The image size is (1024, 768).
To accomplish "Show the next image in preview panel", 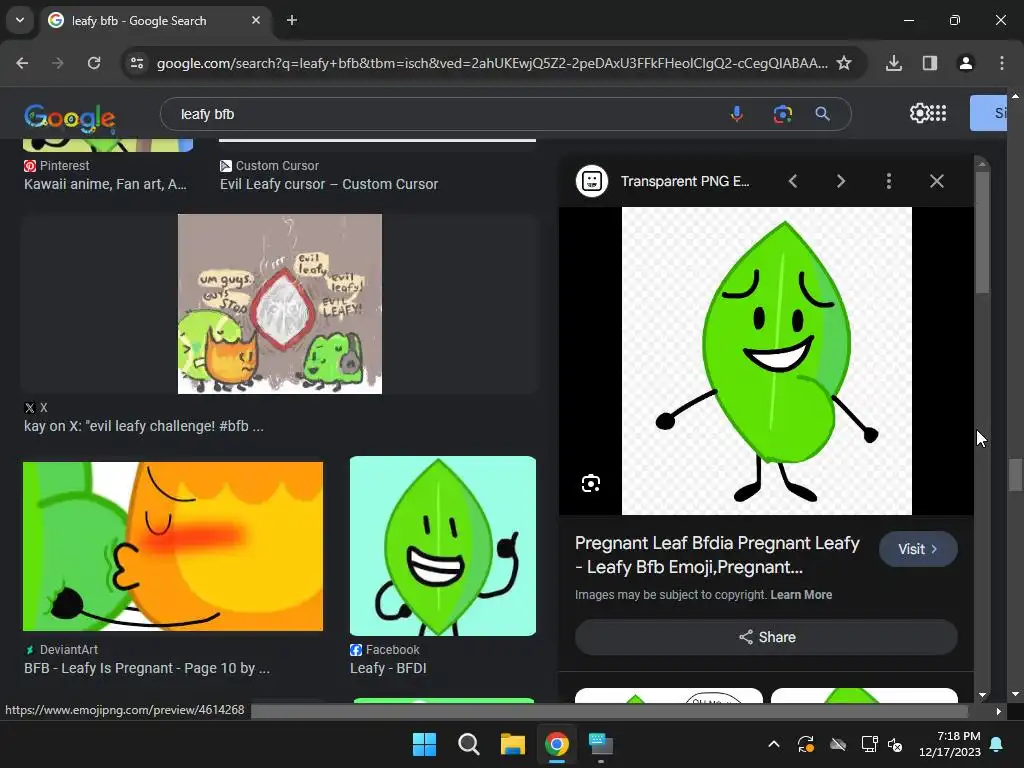I will coord(840,181).
